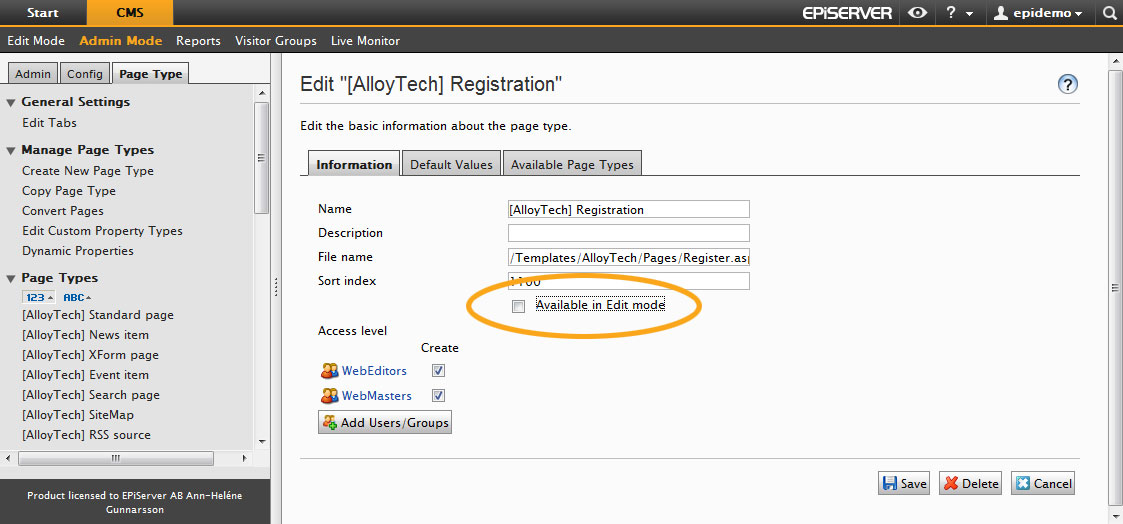Uncheck Create access for WebEditors
This screenshot has width=1123, height=524.
pyautogui.click(x=438, y=370)
